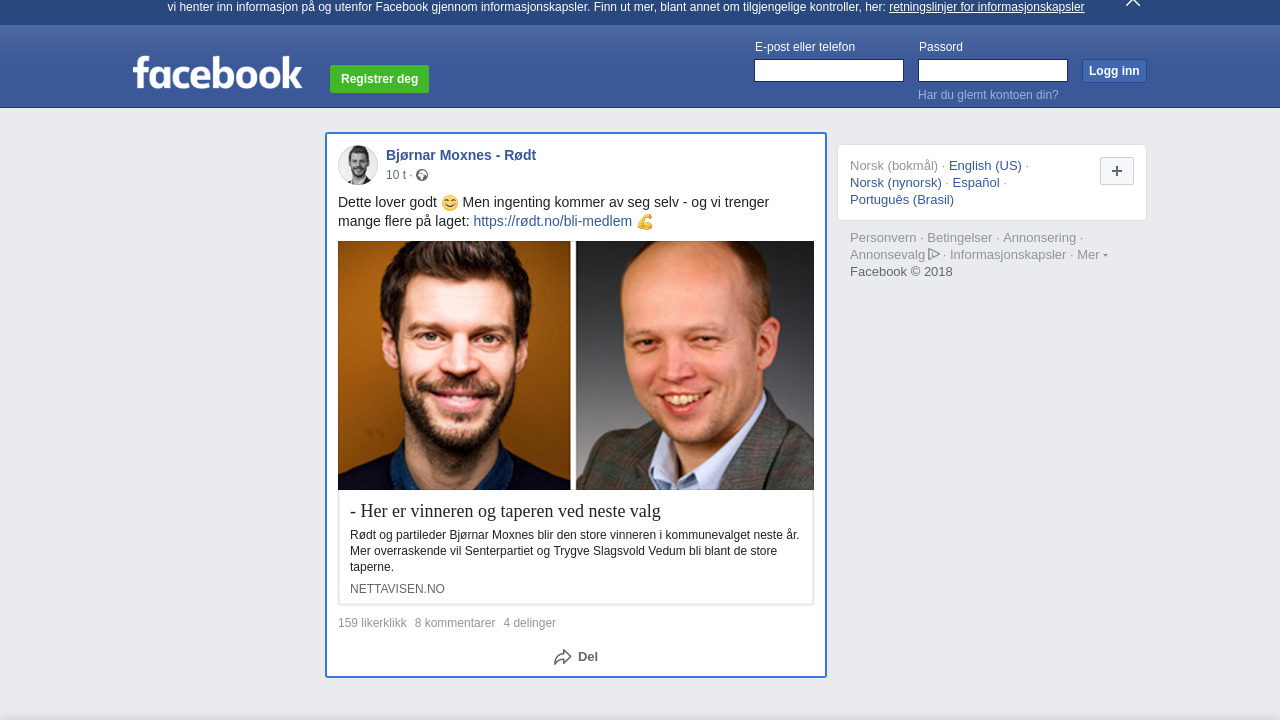Screen dimensions: 1280x720
Task: Open Betingelser footer link
Action: 960,238
